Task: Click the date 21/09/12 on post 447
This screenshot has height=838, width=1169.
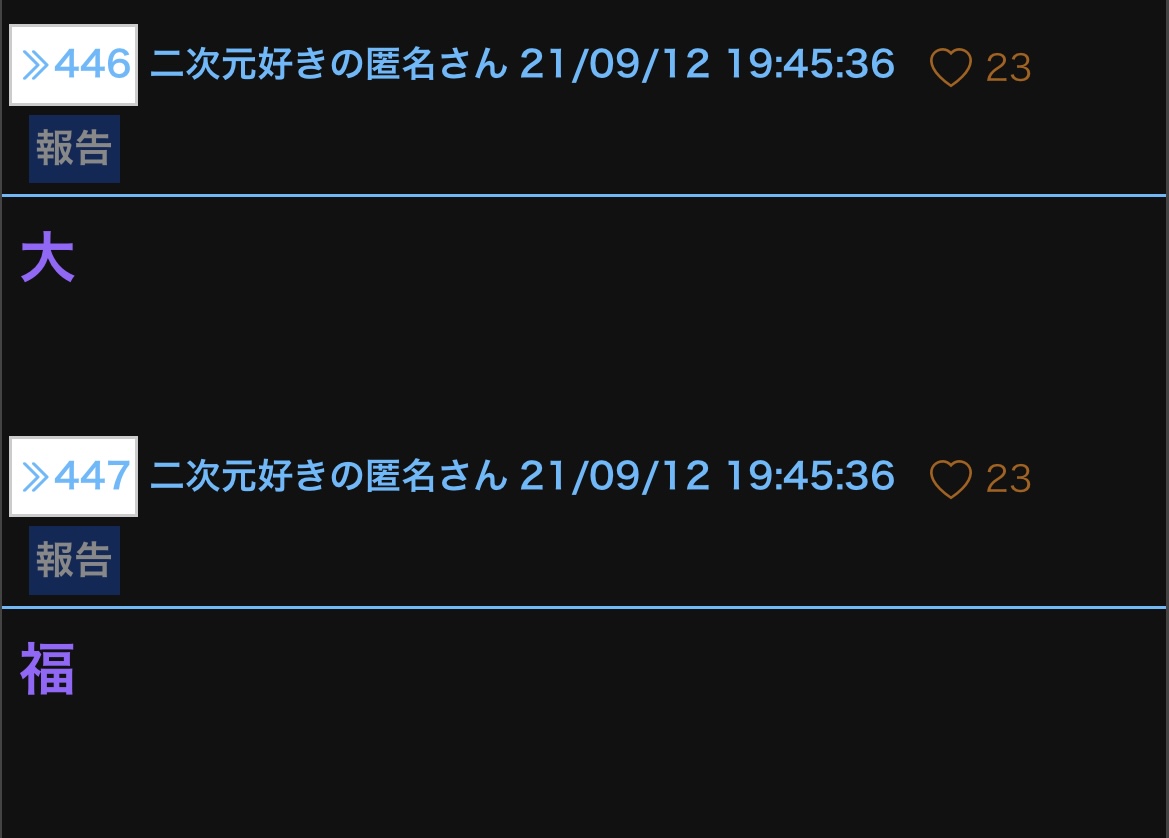Action: pyautogui.click(x=614, y=476)
